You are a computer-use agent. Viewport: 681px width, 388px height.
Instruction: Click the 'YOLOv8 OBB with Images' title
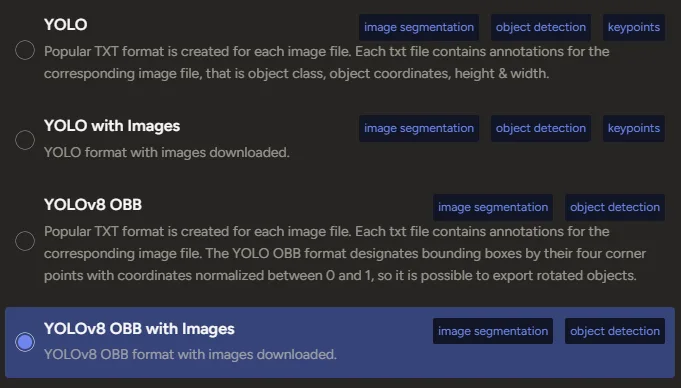point(139,329)
